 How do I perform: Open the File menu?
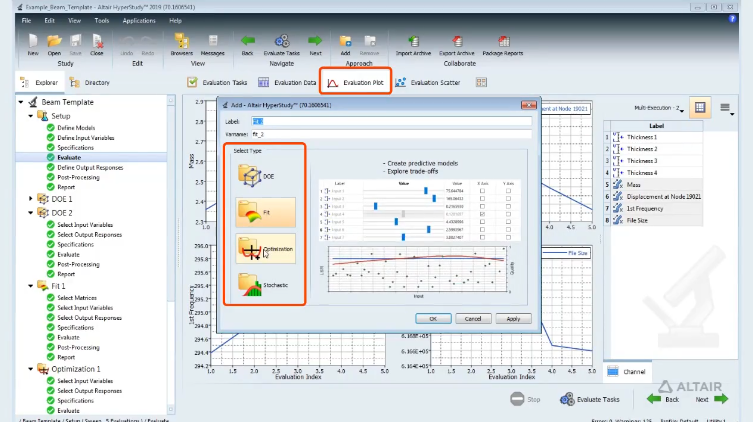point(26,21)
